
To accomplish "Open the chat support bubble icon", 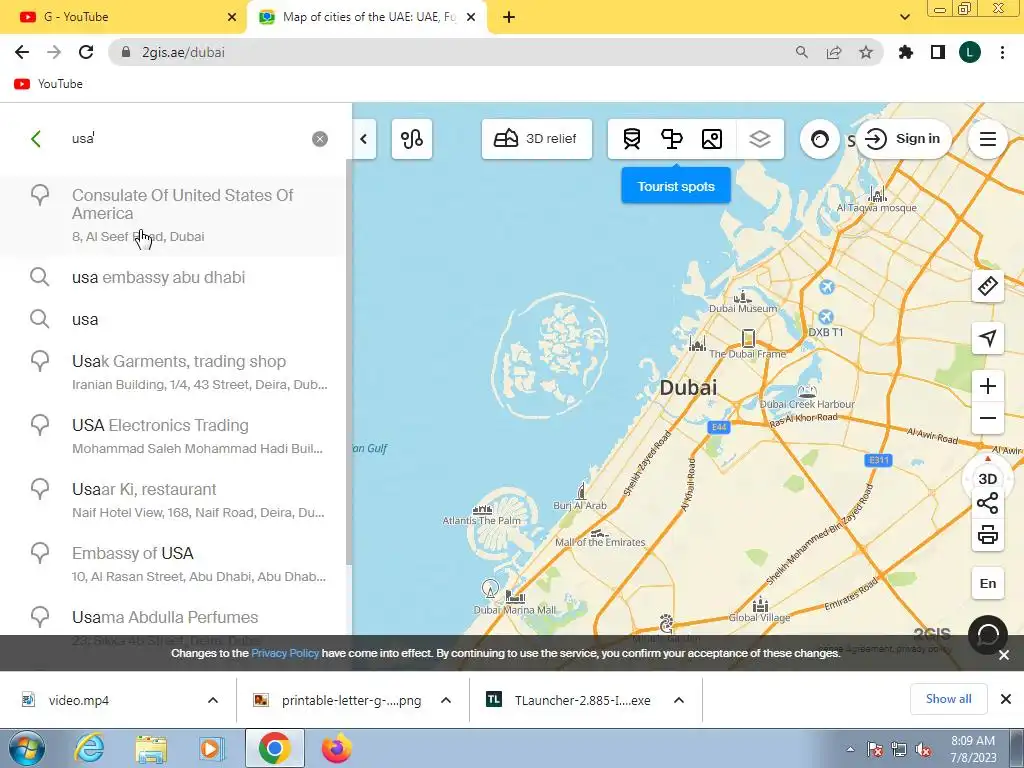I will pos(987,635).
